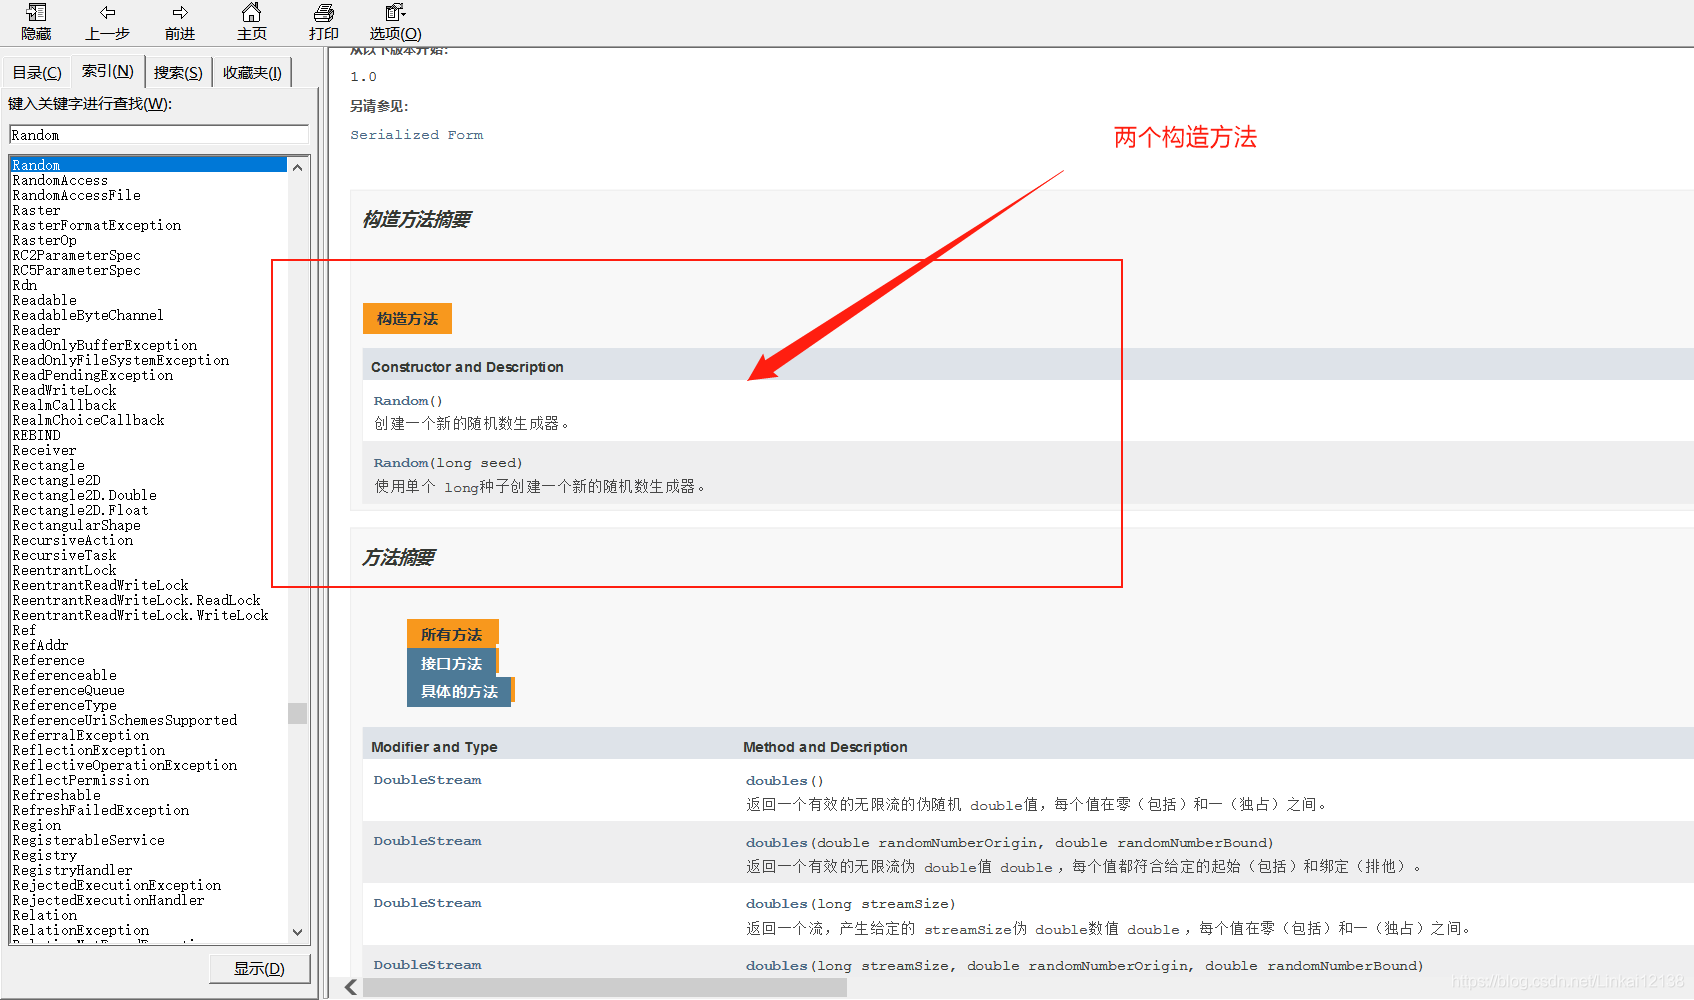This screenshot has height=1000, width=1694.
Task: Select RegisterableService in the index list
Action: [88, 840]
